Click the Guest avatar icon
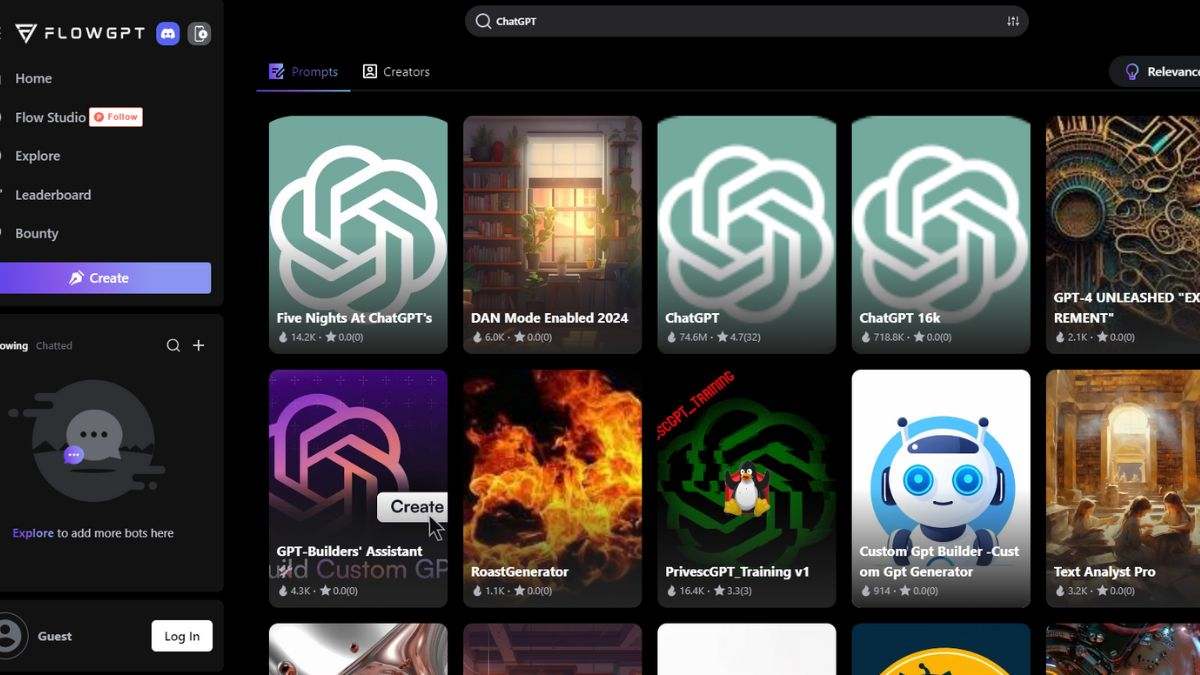Image resolution: width=1200 pixels, height=675 pixels. tap(10, 635)
